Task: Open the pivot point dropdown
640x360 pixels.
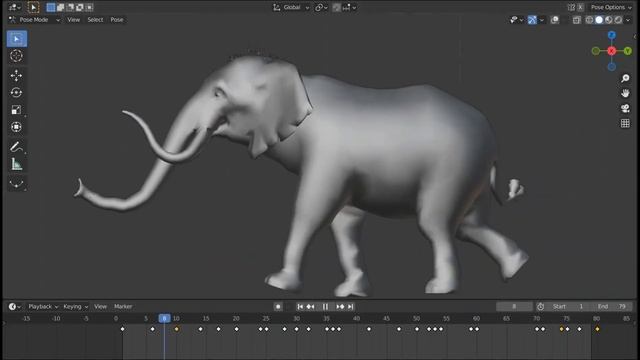Action: coord(321,7)
